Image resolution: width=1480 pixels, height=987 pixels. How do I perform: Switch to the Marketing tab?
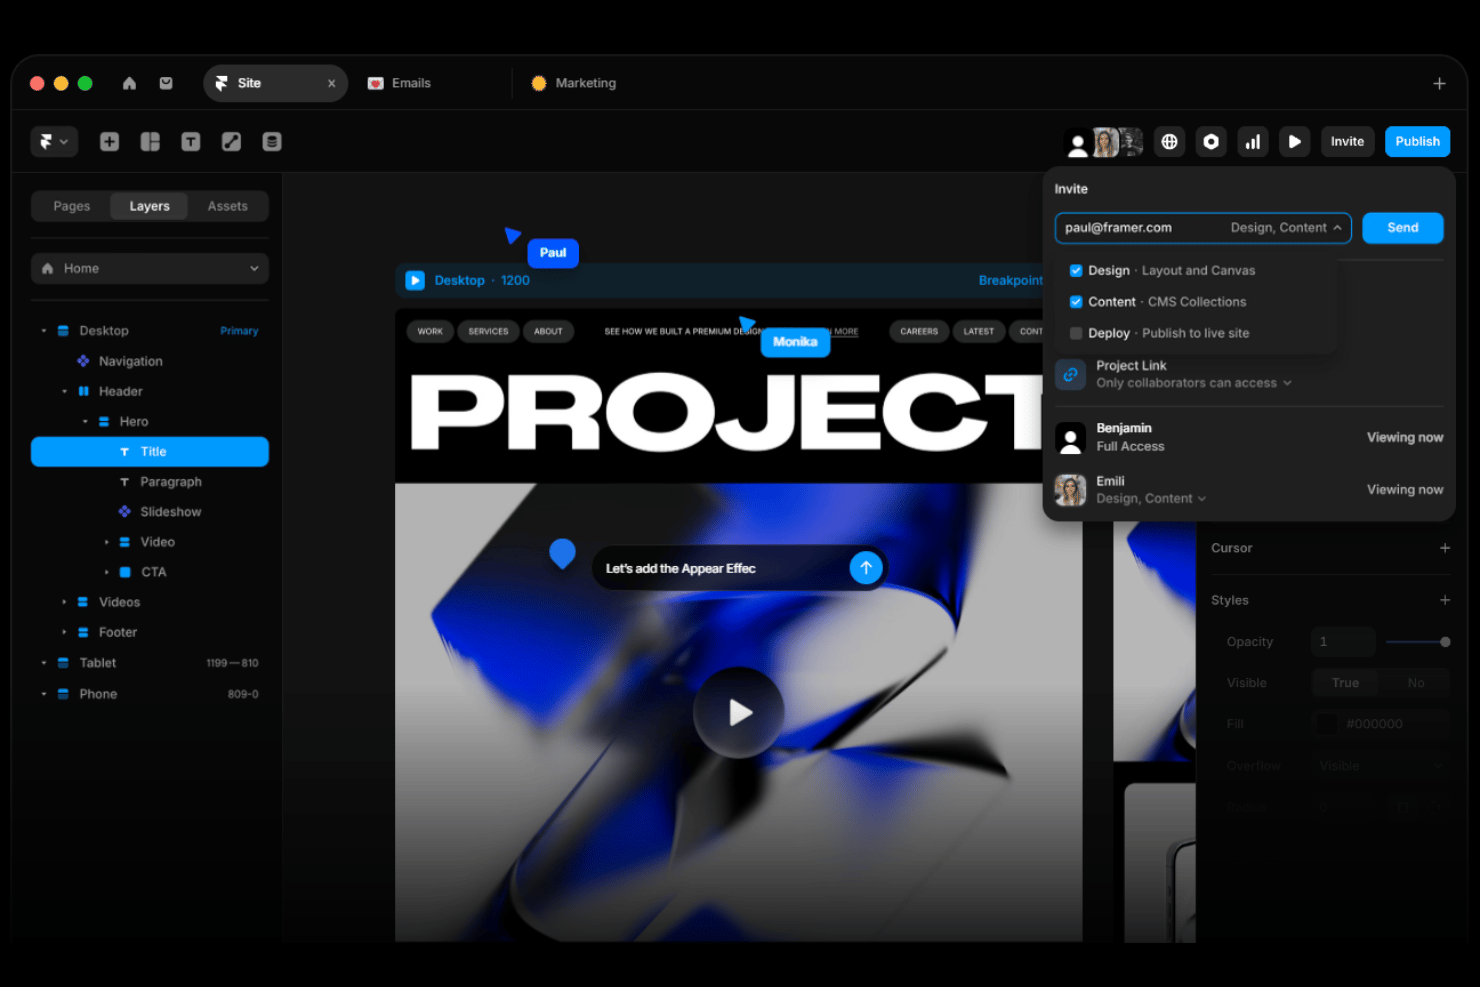pos(574,83)
